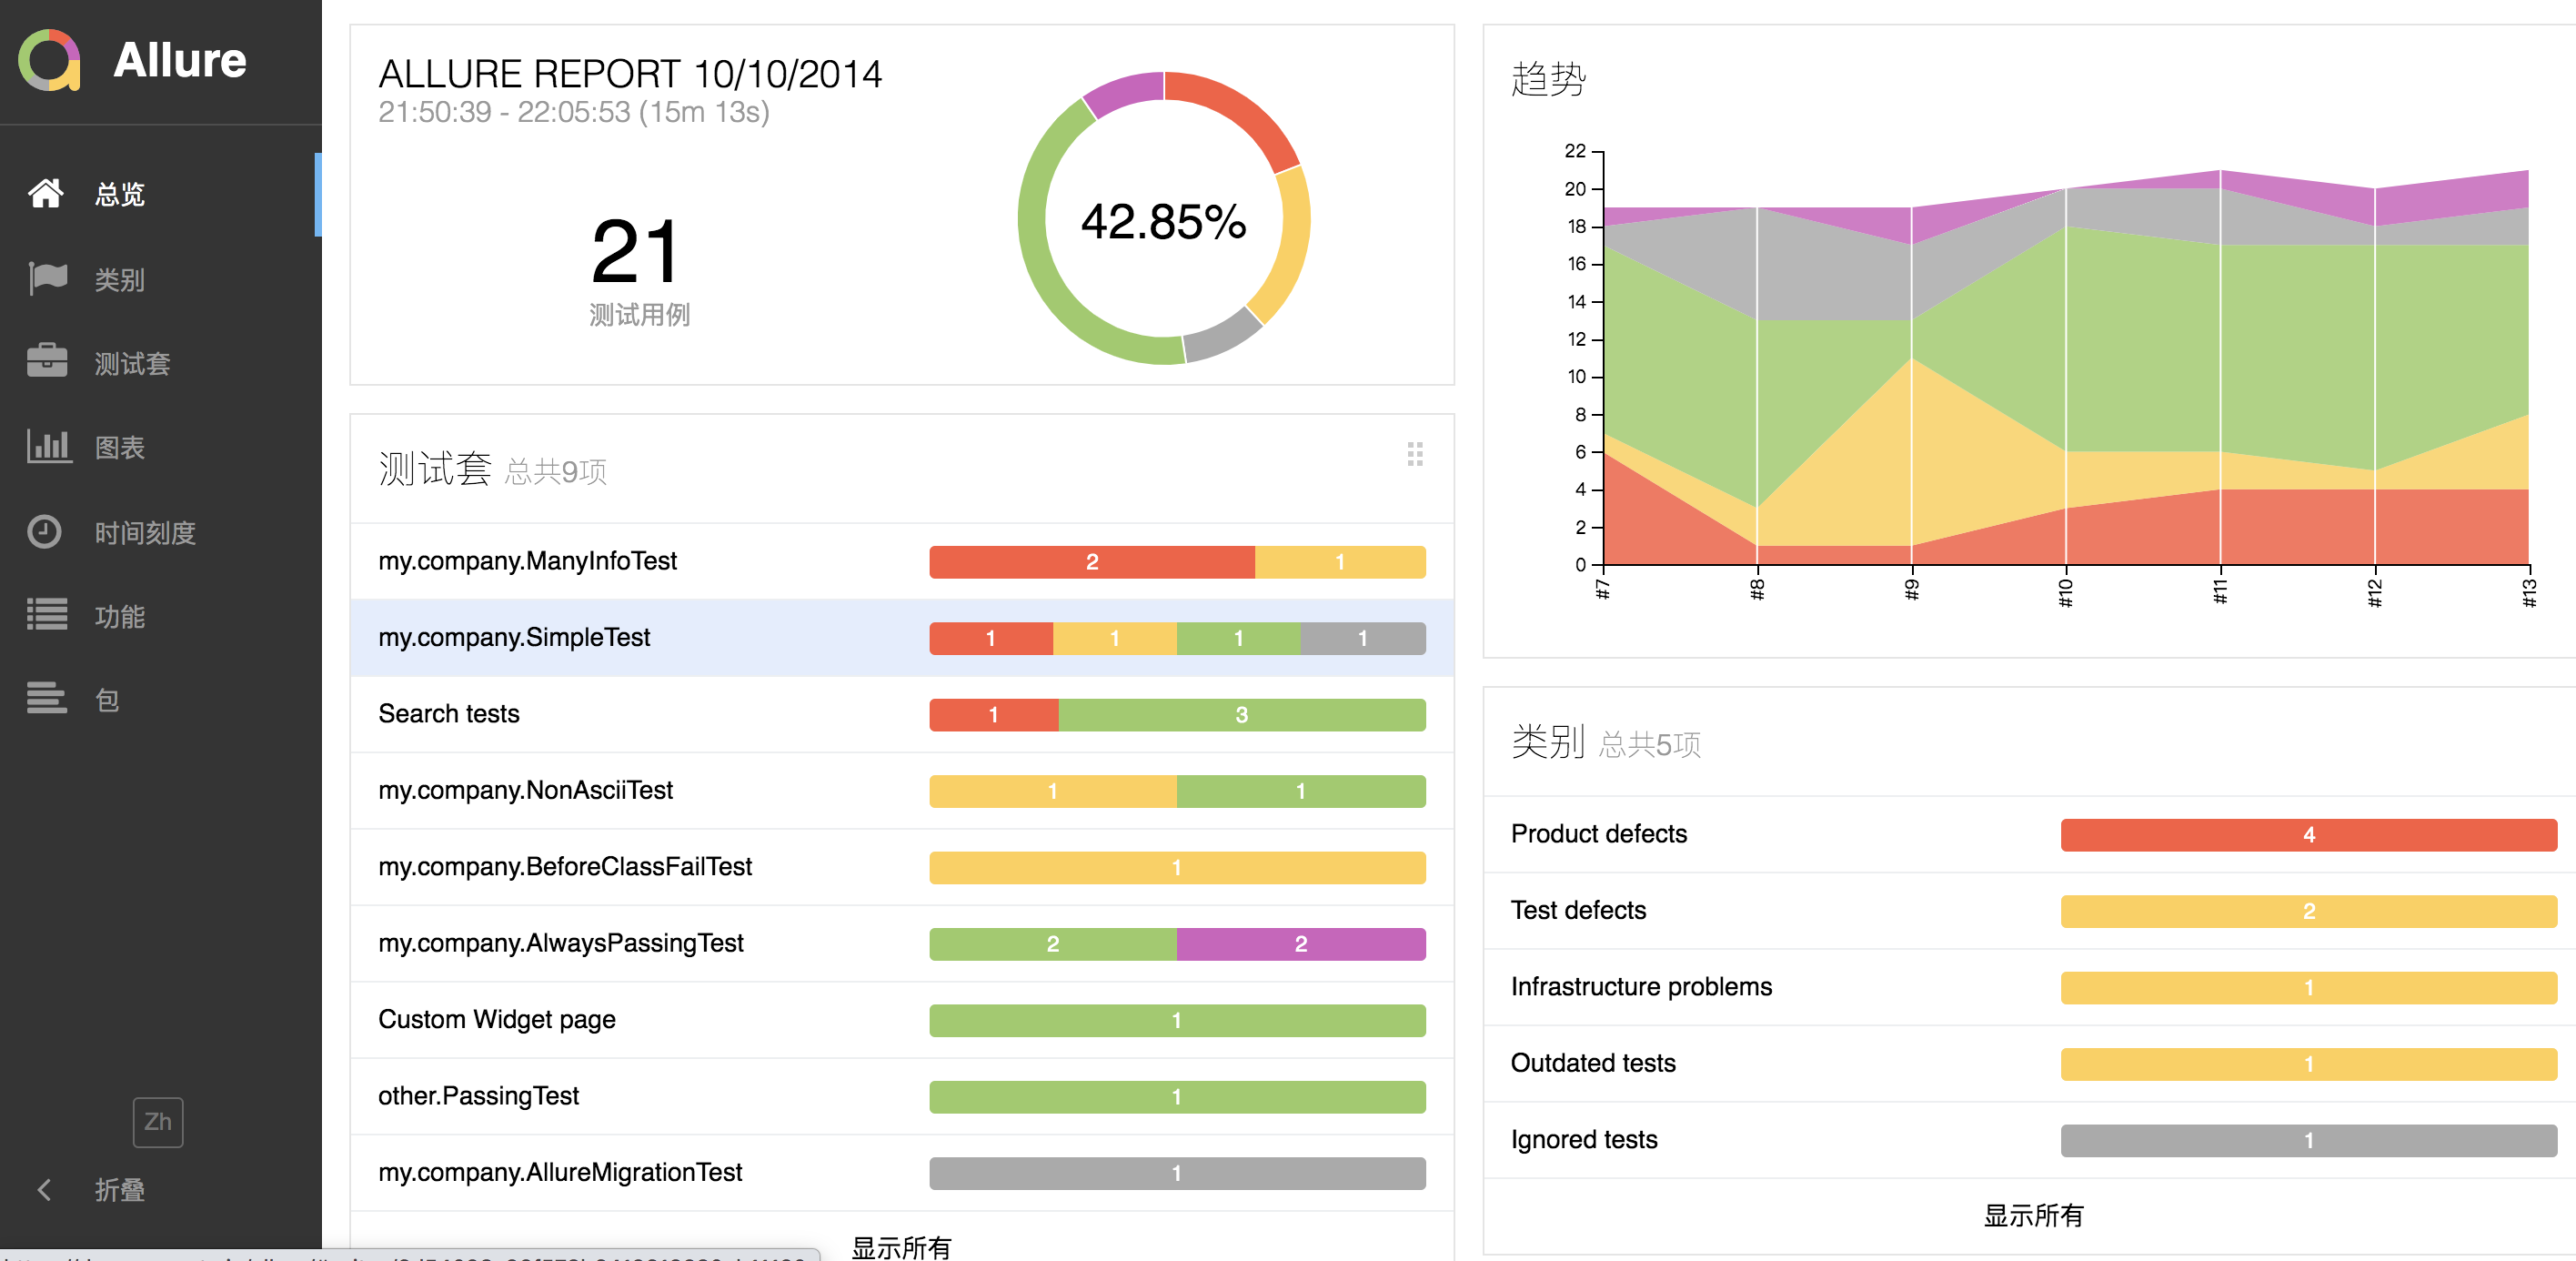Open the Product defects category

[1598, 833]
